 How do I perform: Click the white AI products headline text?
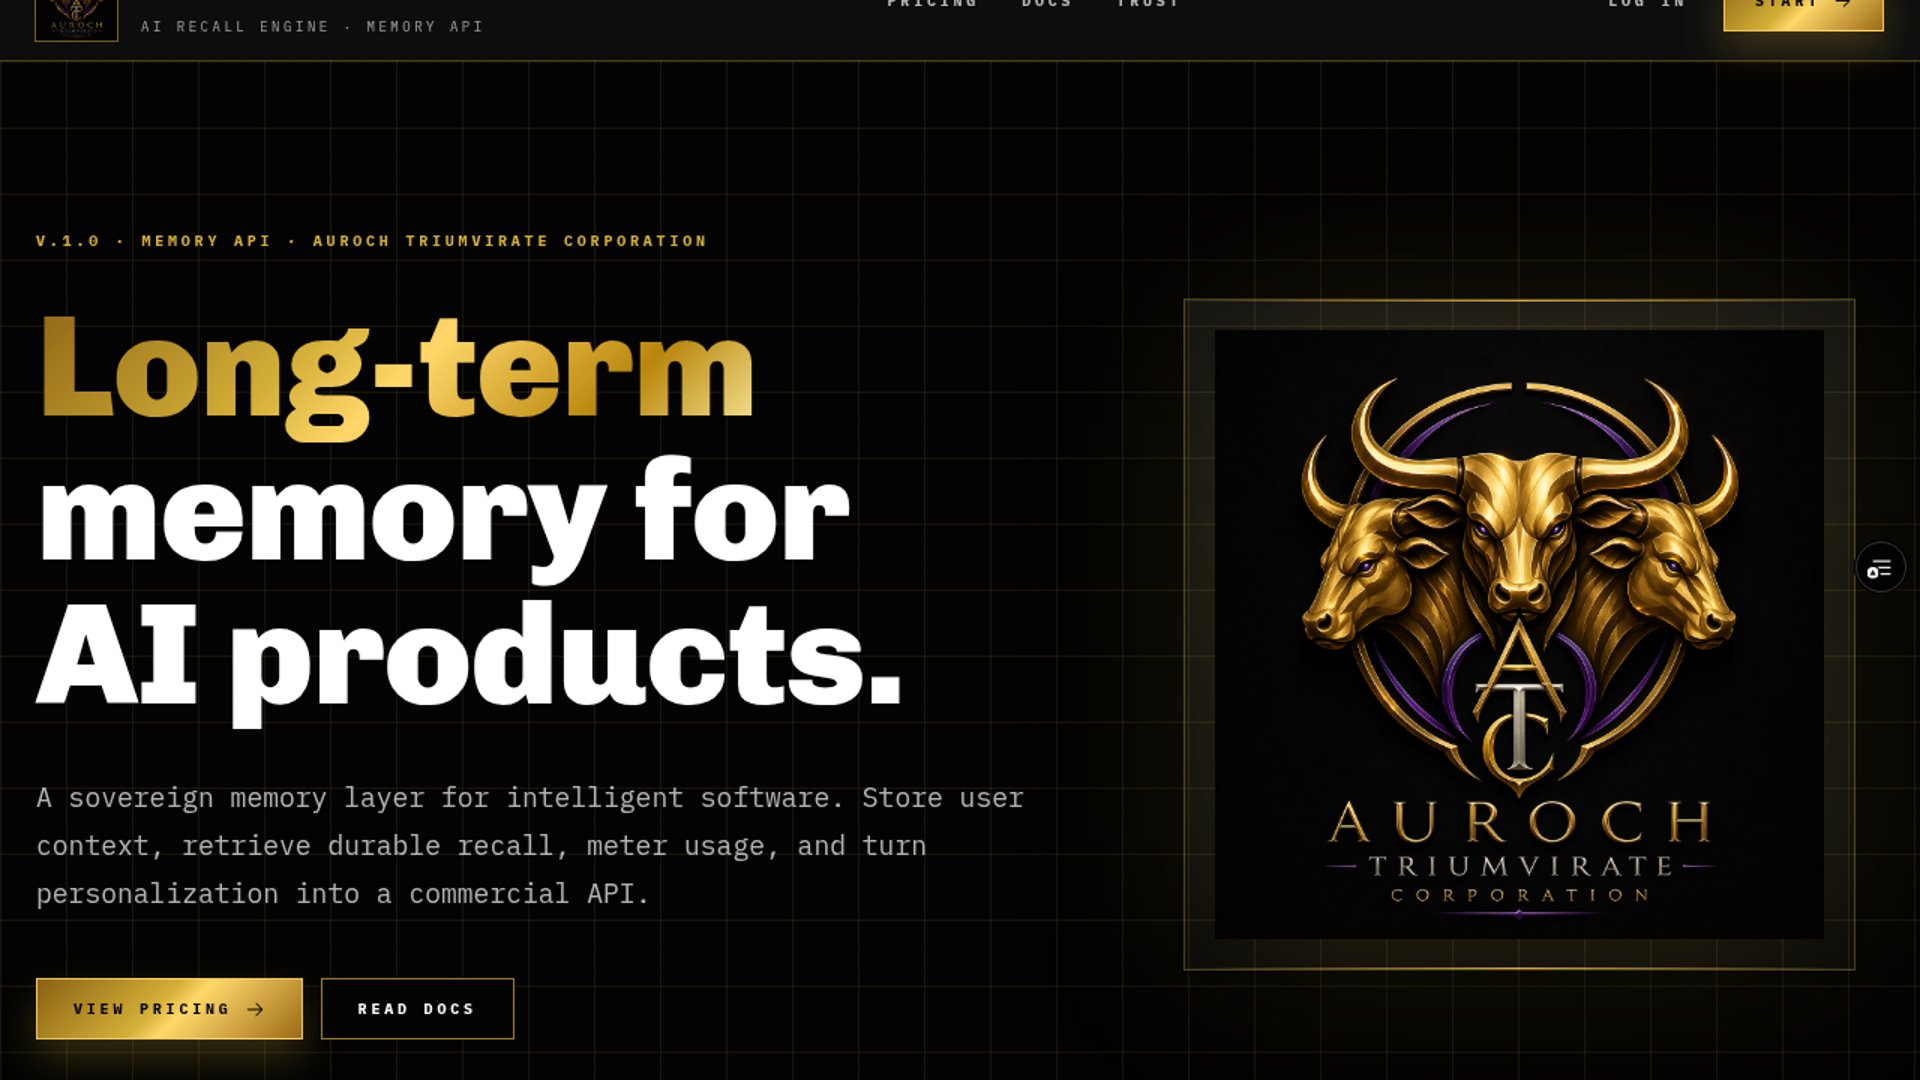tap(469, 660)
